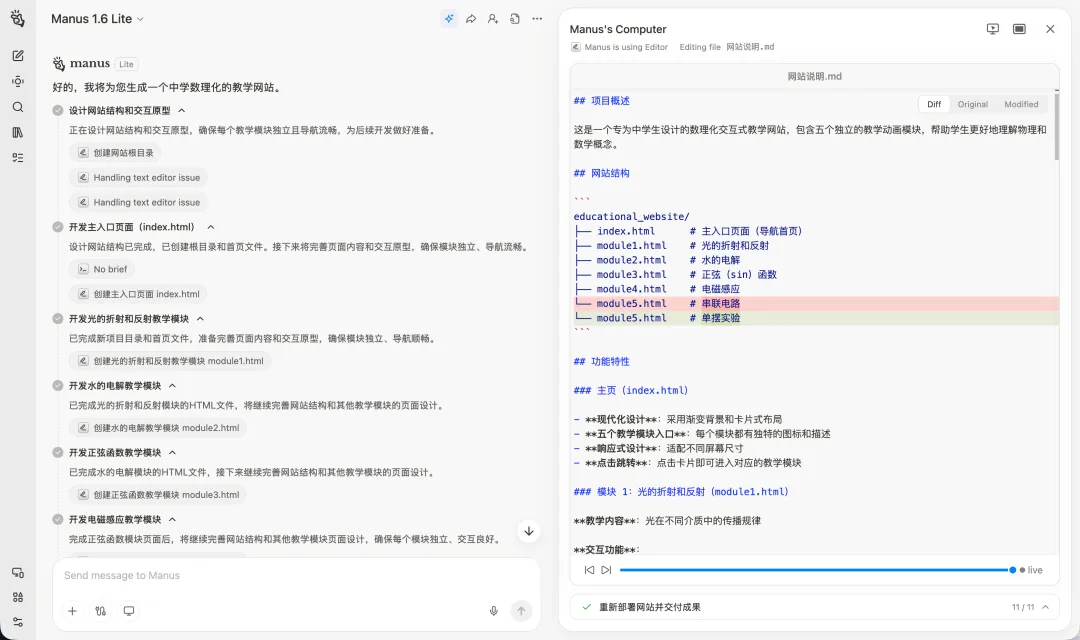The height and width of the screenshot is (640, 1080).
Task: Open the 创建主入口页面 index.html chip
Action: pyautogui.click(x=138, y=293)
